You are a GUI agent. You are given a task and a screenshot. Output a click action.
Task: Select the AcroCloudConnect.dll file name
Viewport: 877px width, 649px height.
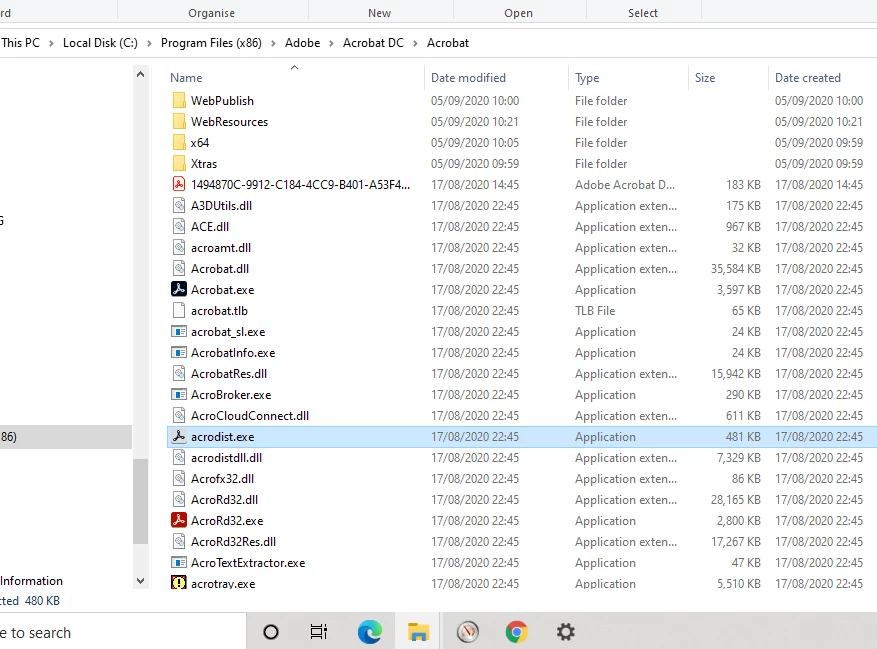250,416
